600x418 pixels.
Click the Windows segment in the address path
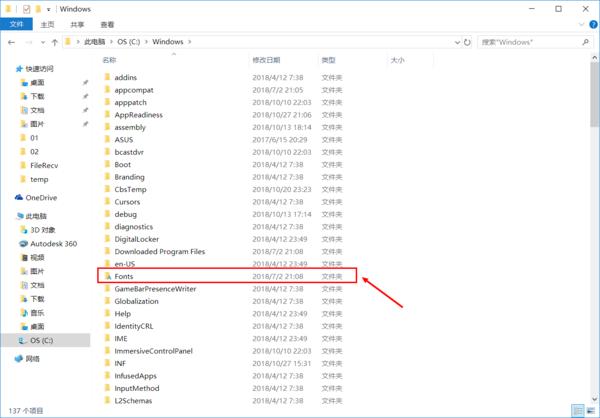[168, 42]
